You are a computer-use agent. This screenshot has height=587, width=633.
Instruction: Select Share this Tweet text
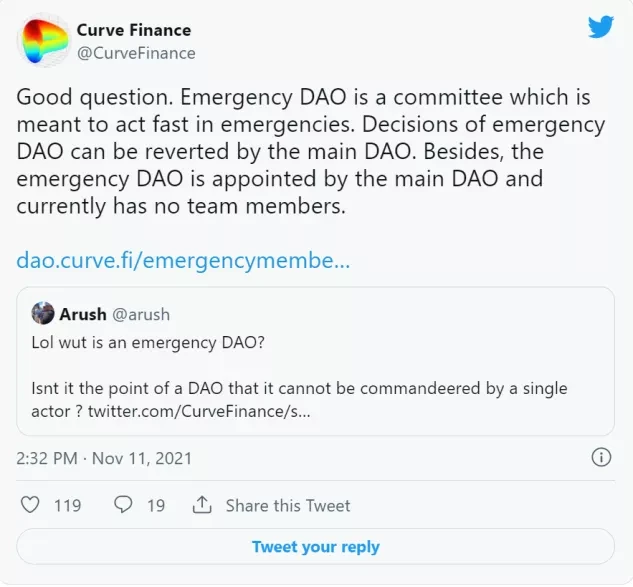coord(288,505)
